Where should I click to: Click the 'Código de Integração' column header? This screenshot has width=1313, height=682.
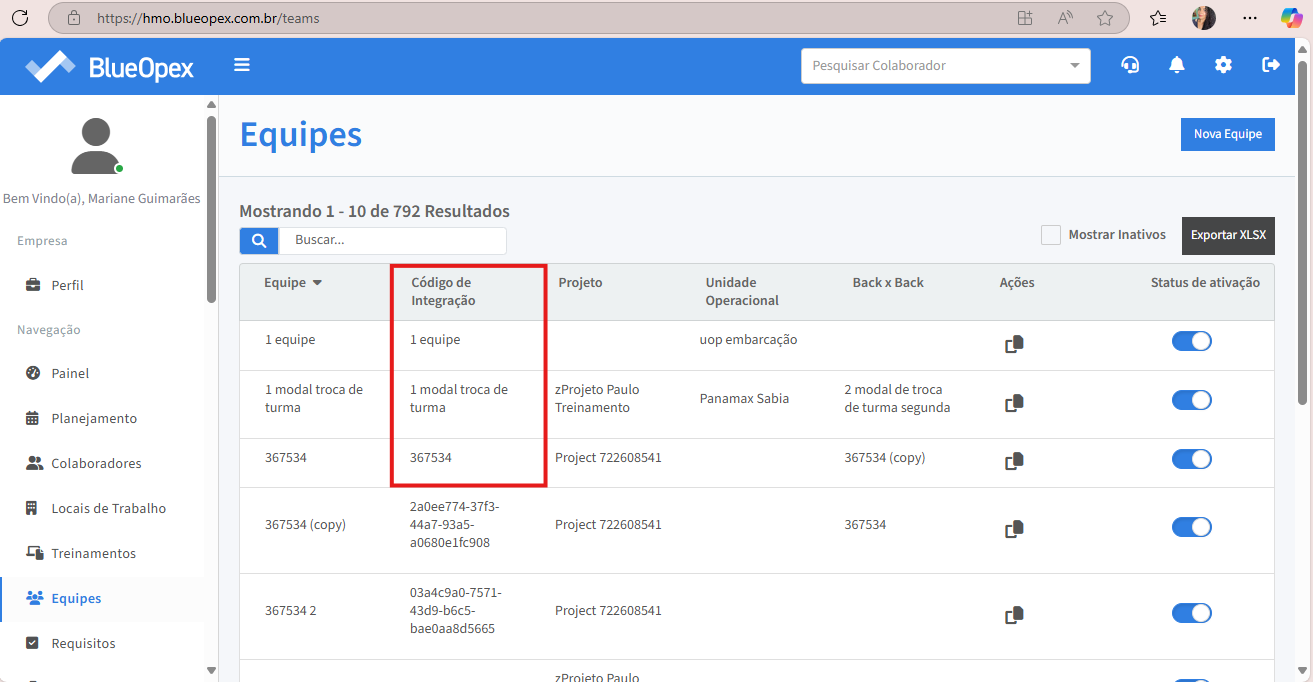coord(441,291)
